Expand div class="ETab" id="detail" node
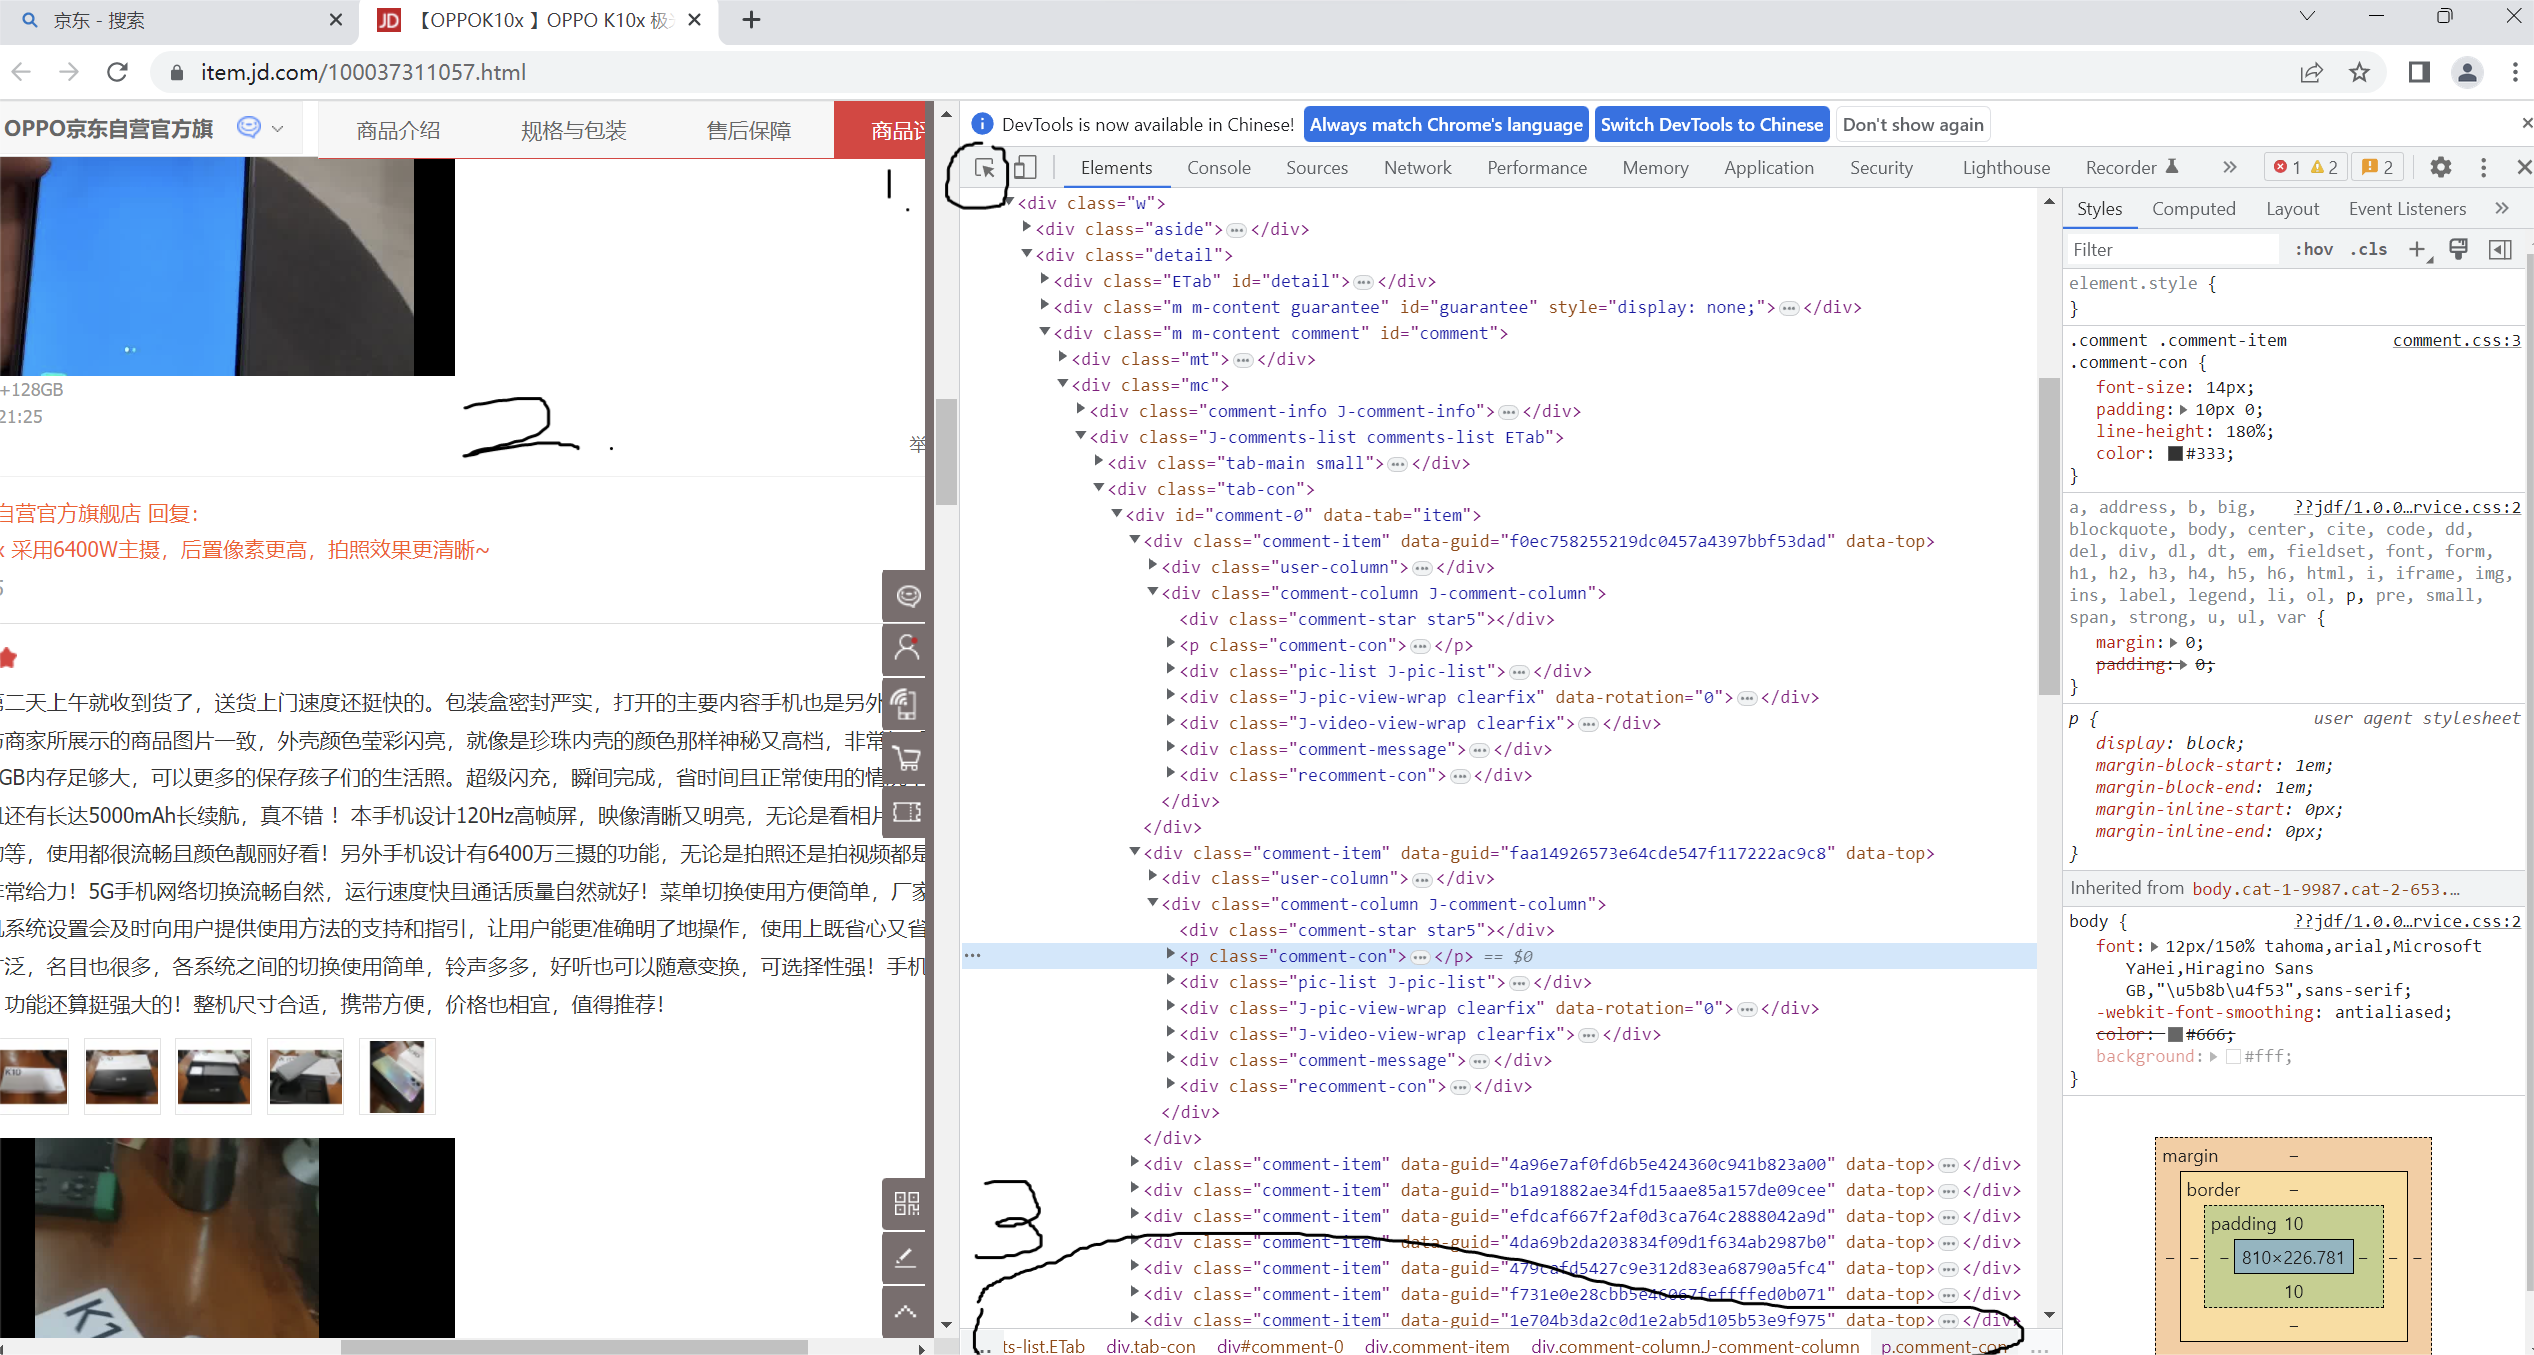Viewport: 2534px width, 1355px height. [x=1045, y=280]
